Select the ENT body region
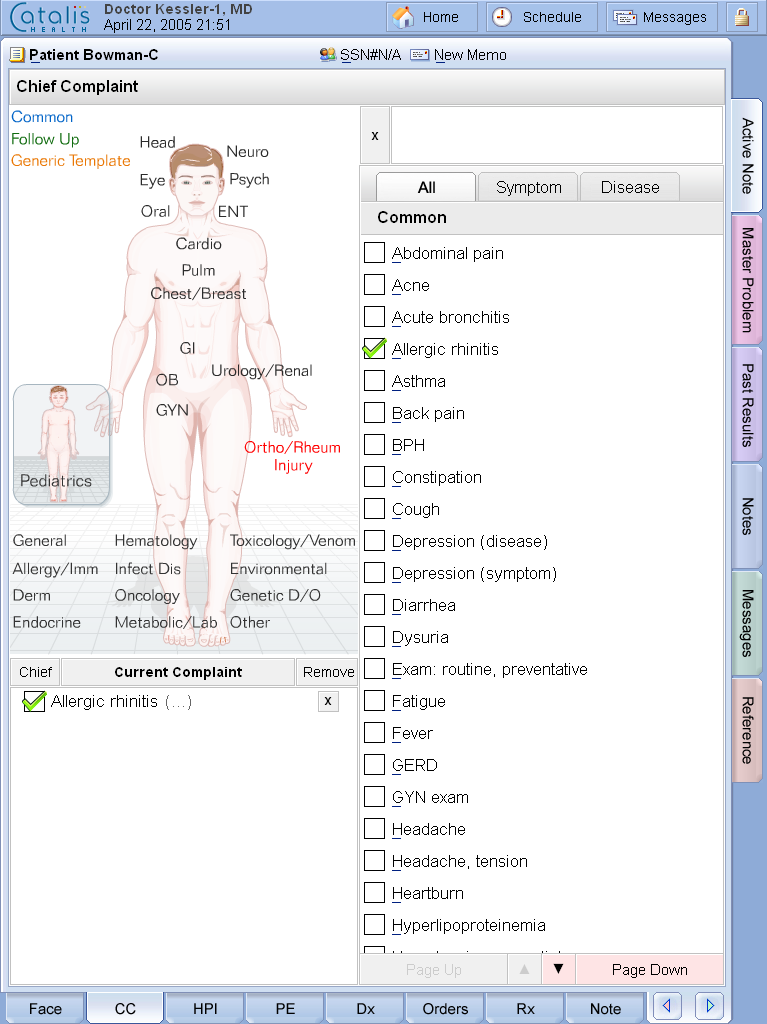 [233, 212]
